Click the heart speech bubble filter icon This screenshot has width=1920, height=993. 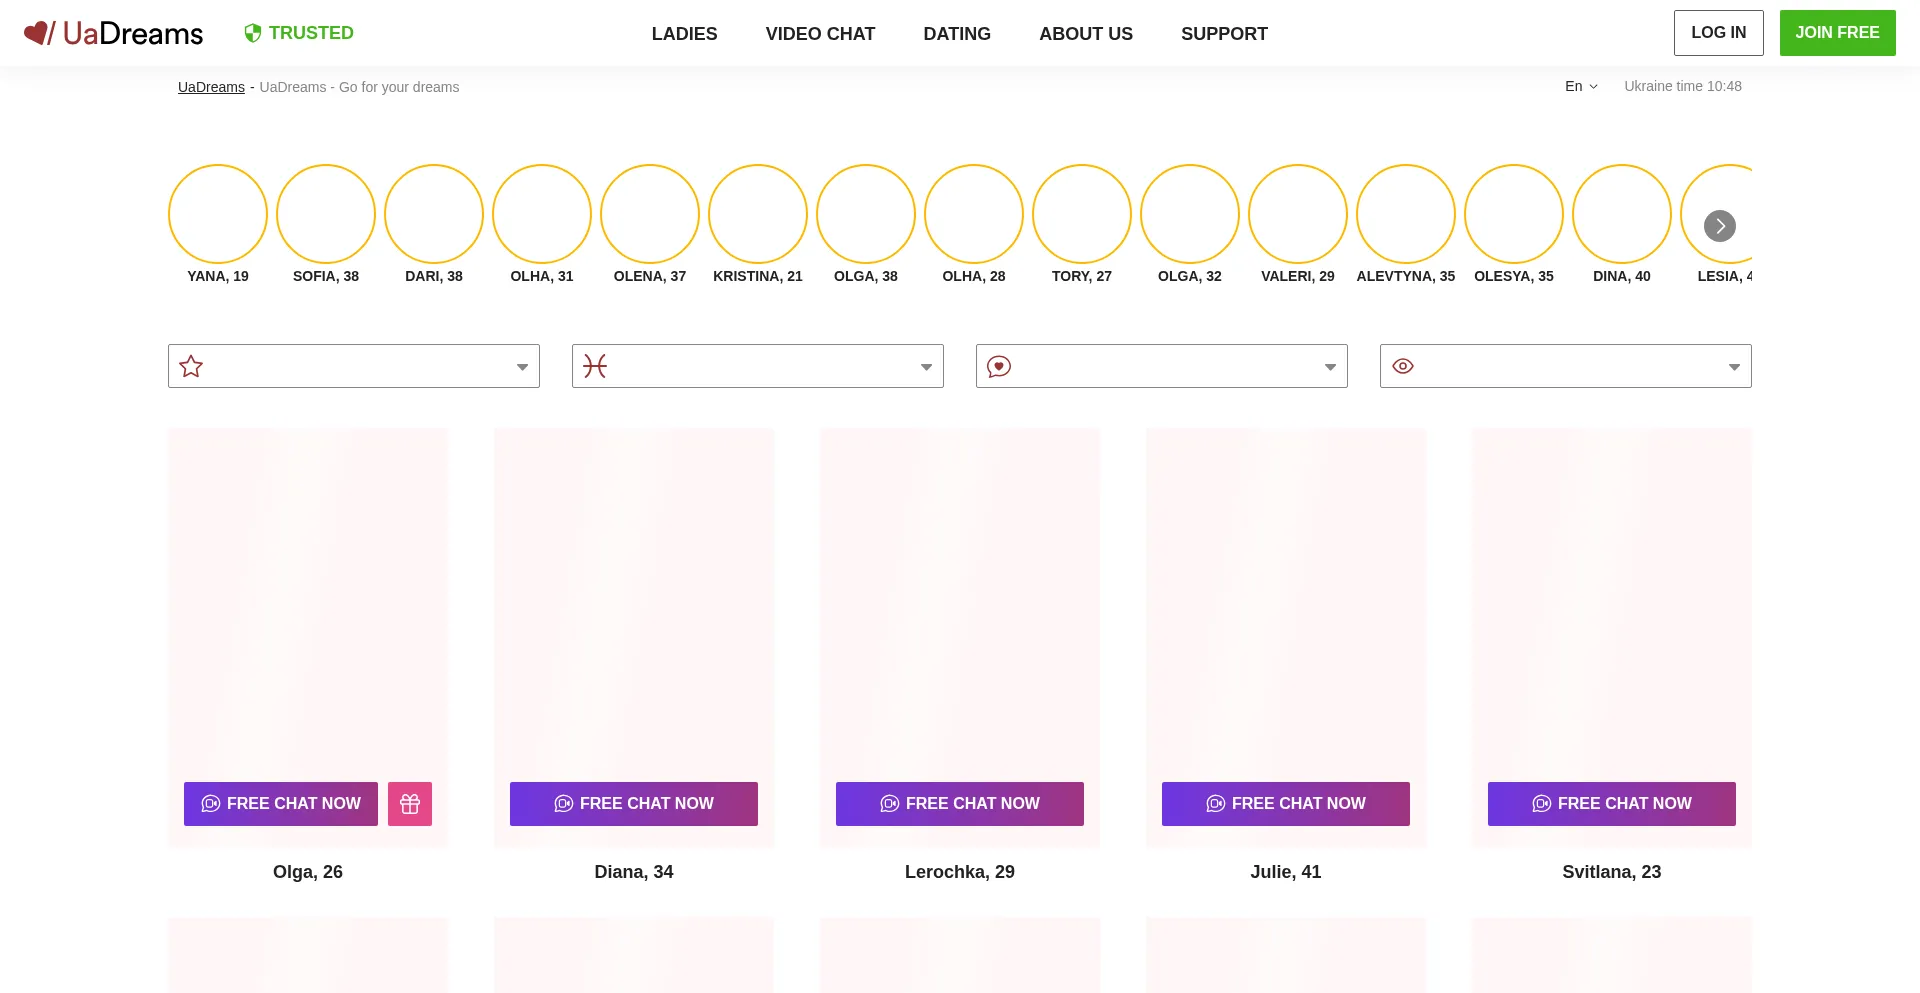point(999,366)
